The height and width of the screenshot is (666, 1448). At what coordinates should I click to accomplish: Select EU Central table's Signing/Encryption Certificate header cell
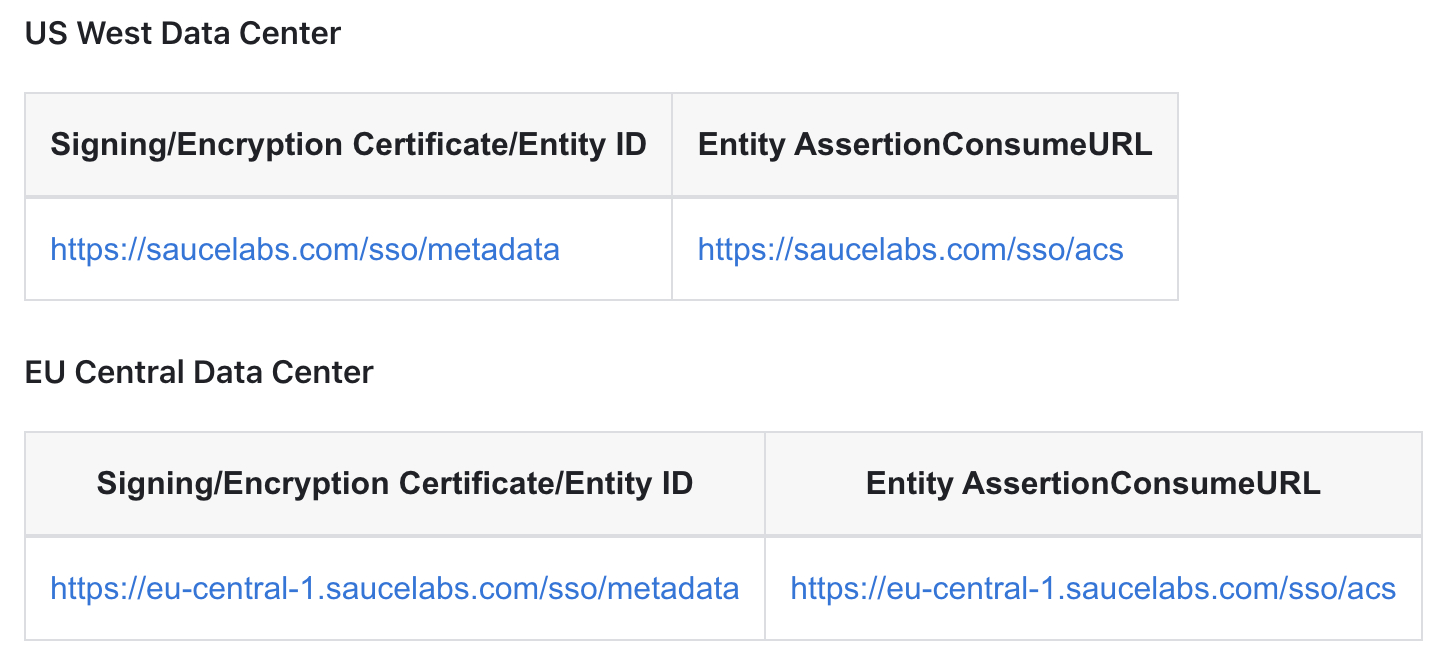(394, 484)
